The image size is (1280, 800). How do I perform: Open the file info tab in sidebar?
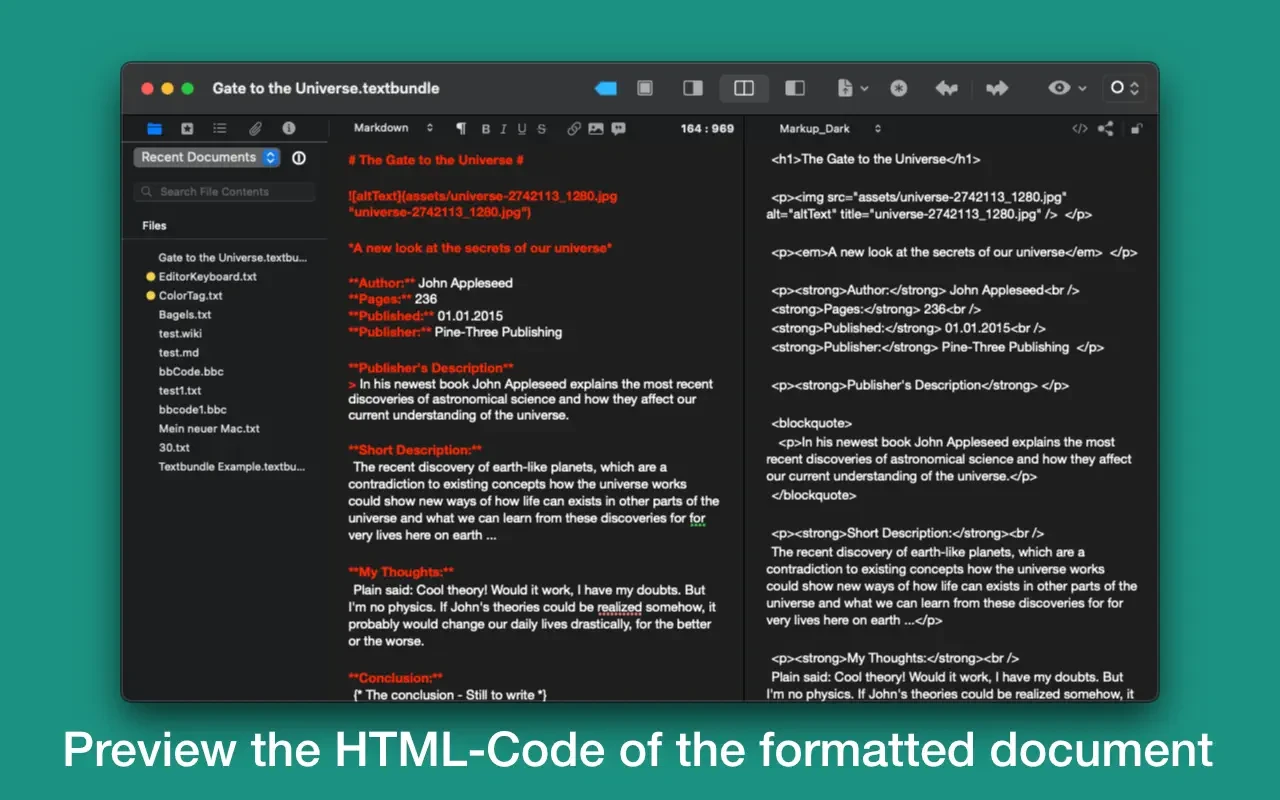pos(289,129)
